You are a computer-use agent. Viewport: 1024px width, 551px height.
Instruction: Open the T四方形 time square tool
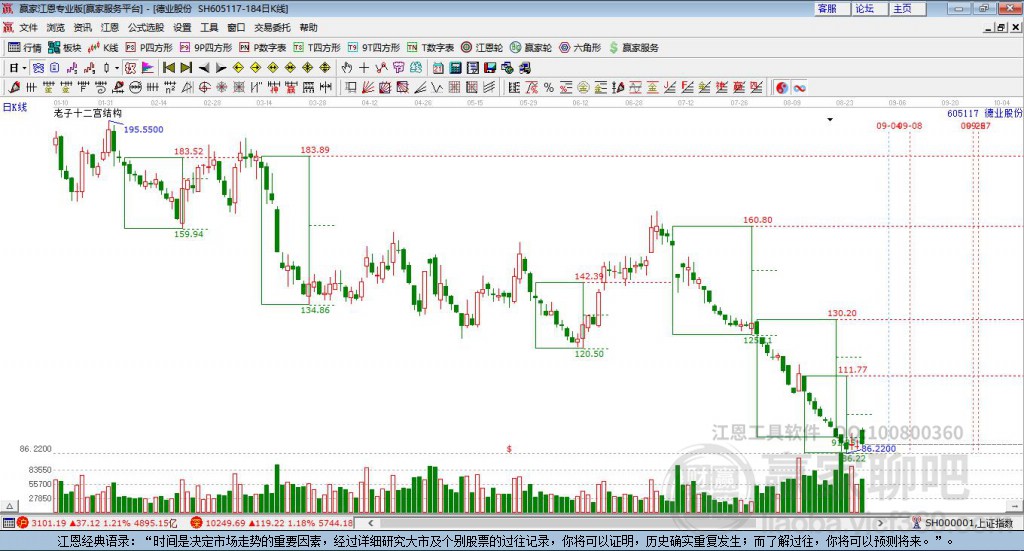pos(317,48)
